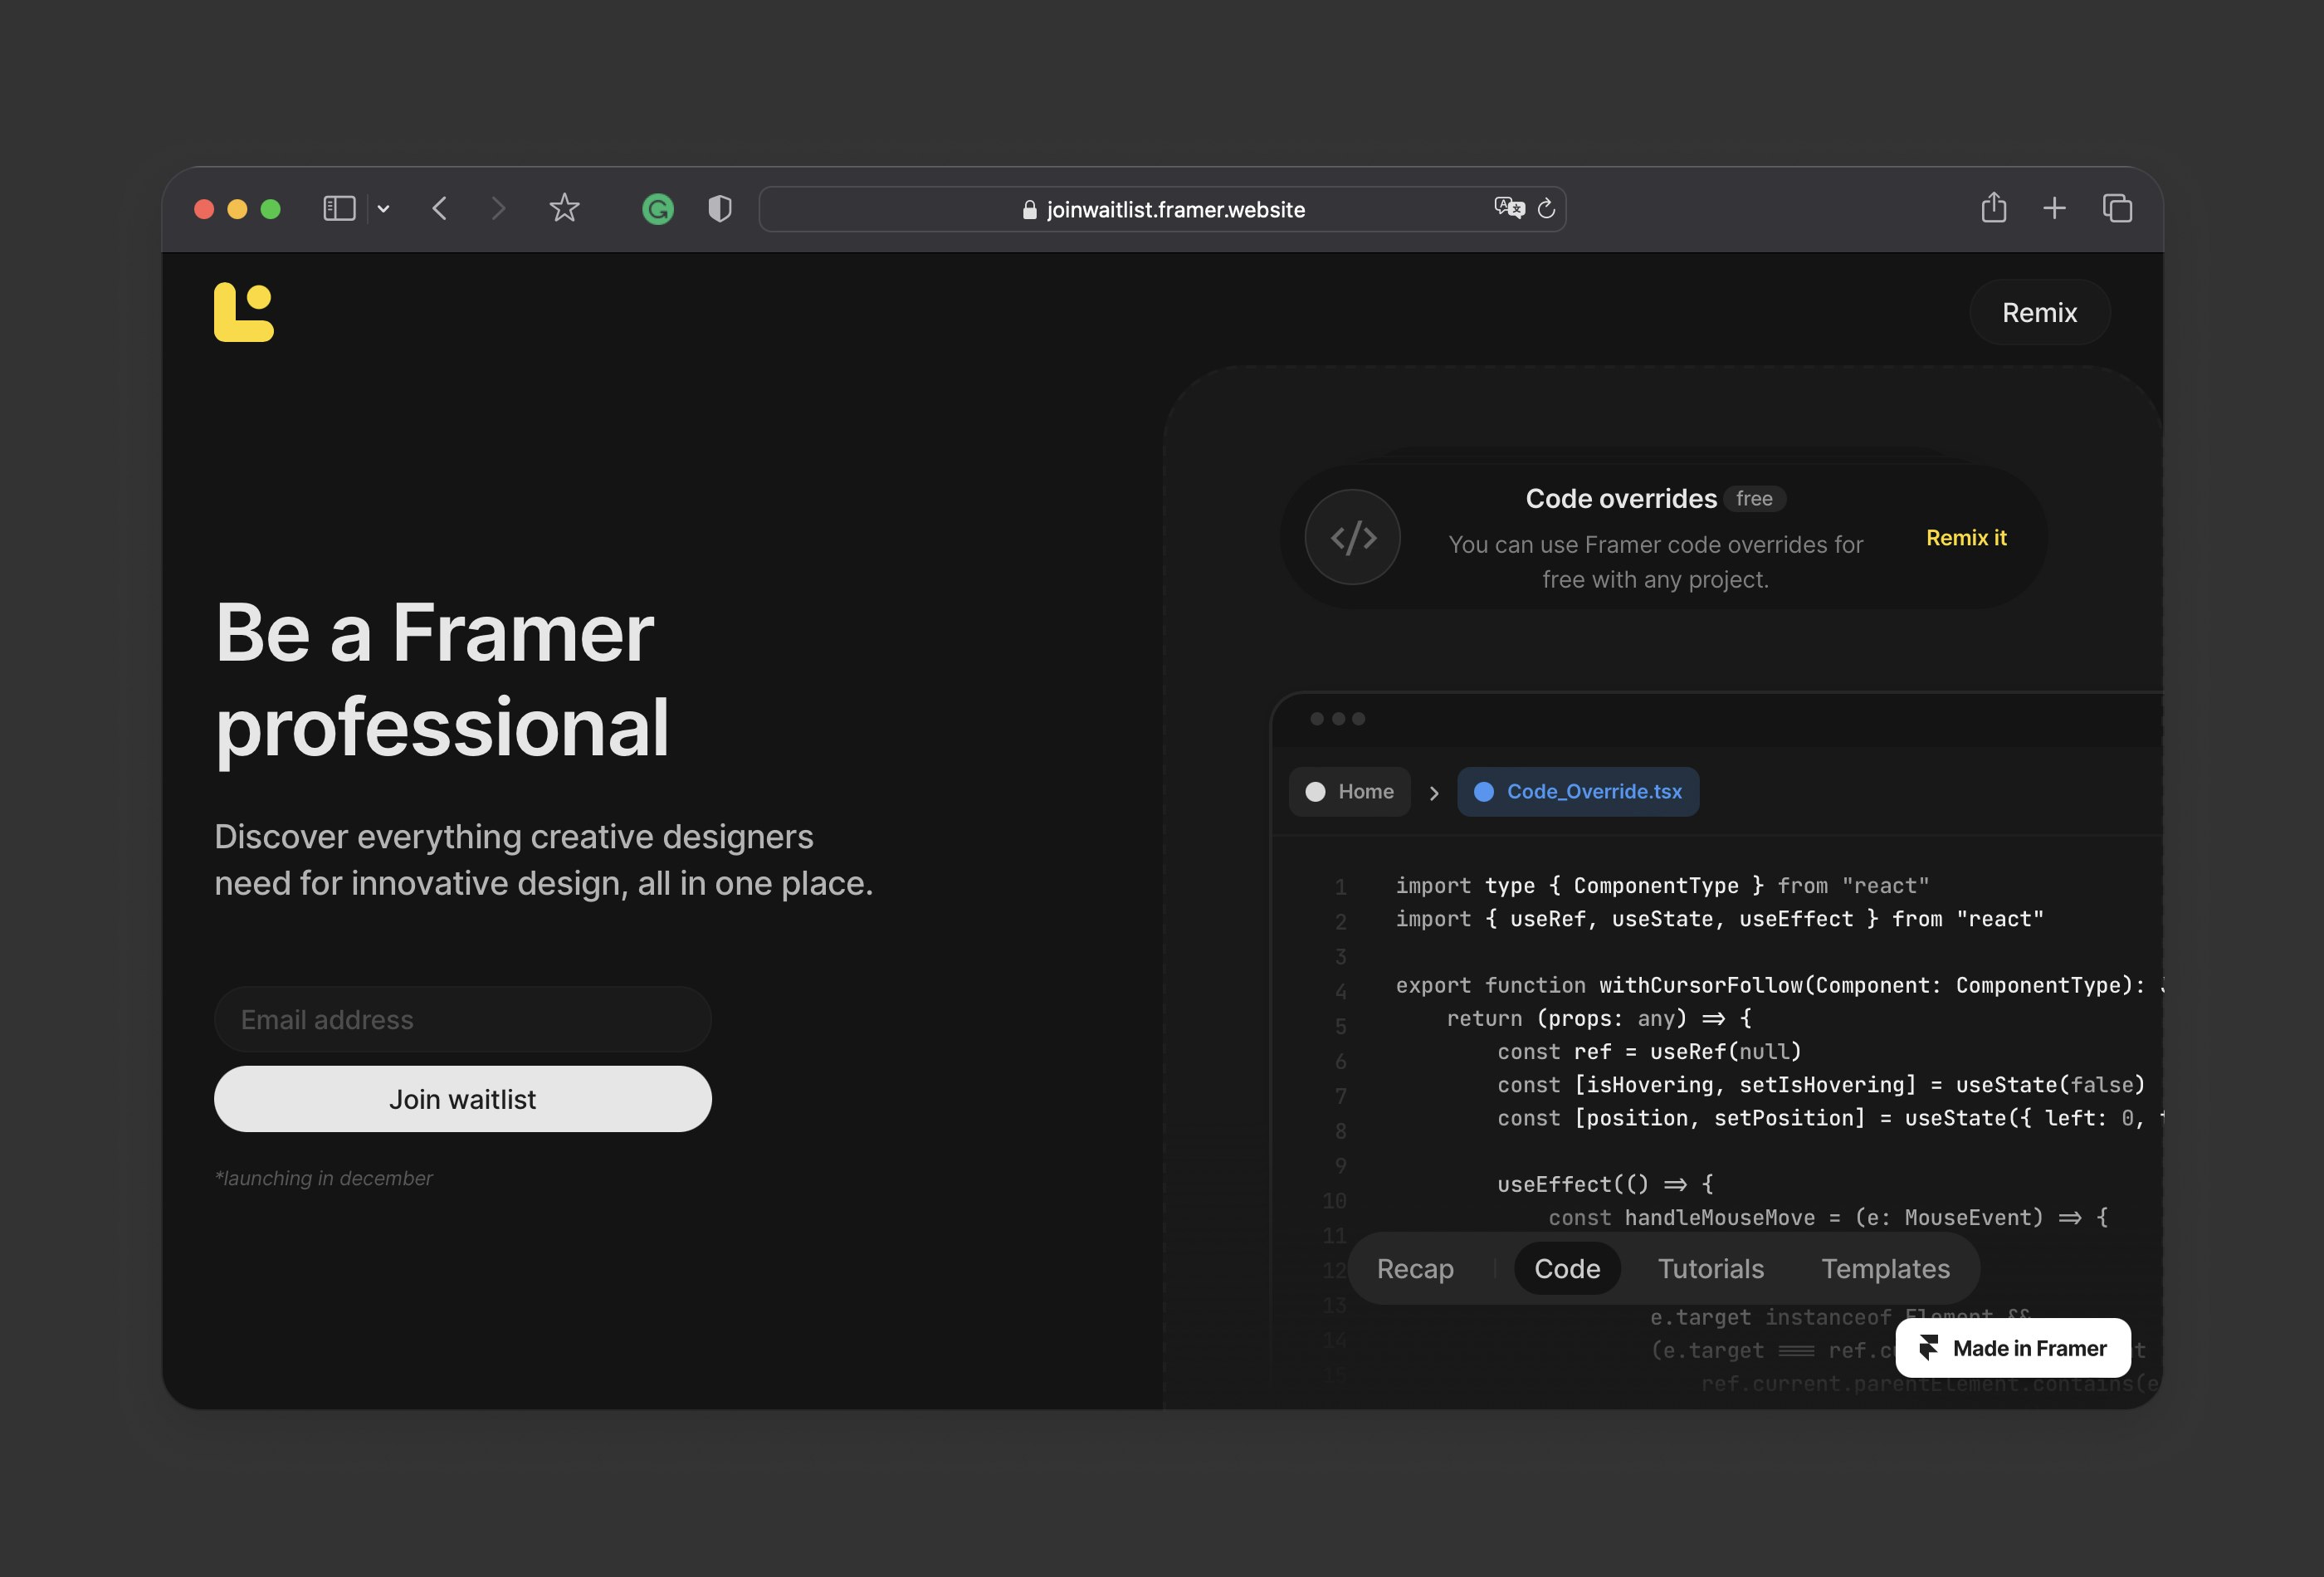Open the Grammarly extension icon
2324x1577 pixels.
tap(657, 208)
